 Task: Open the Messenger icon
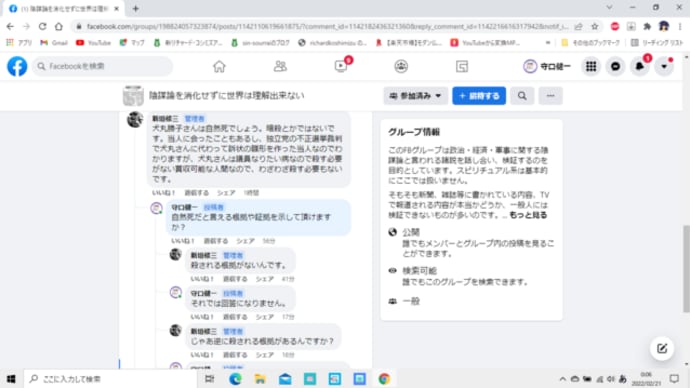pos(615,66)
